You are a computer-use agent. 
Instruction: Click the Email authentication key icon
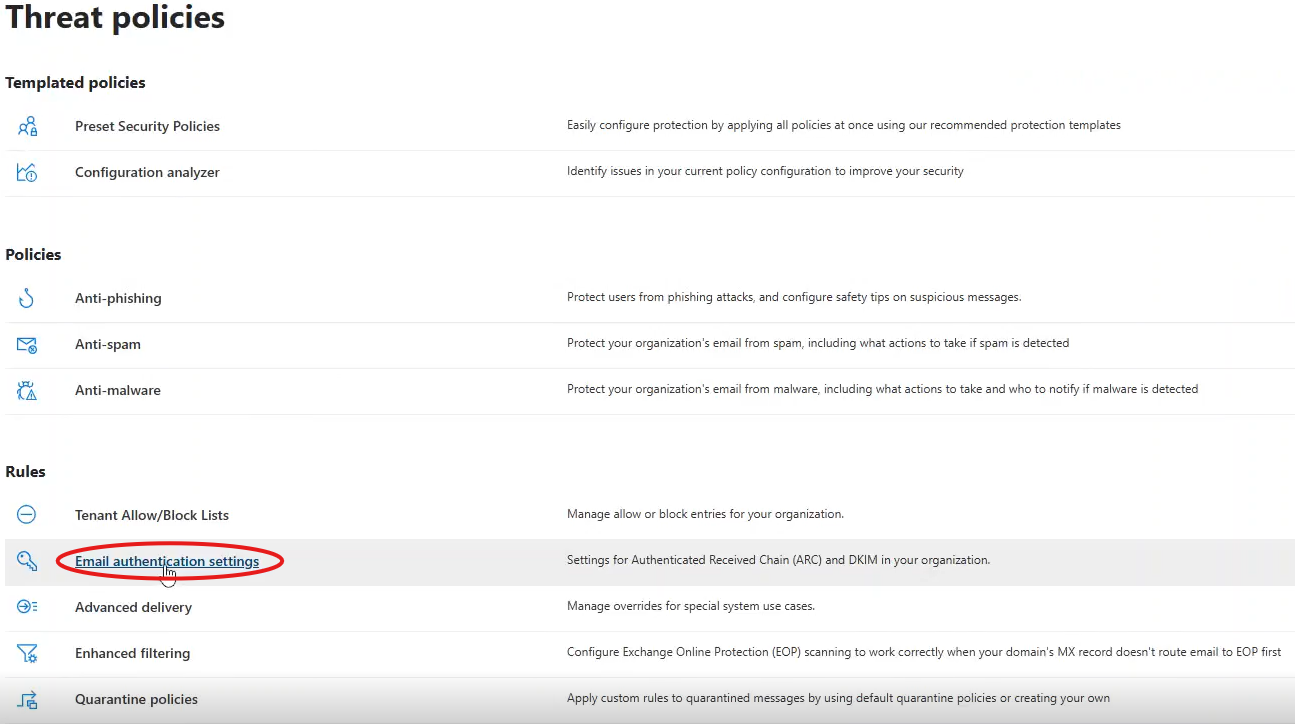tap(27, 561)
